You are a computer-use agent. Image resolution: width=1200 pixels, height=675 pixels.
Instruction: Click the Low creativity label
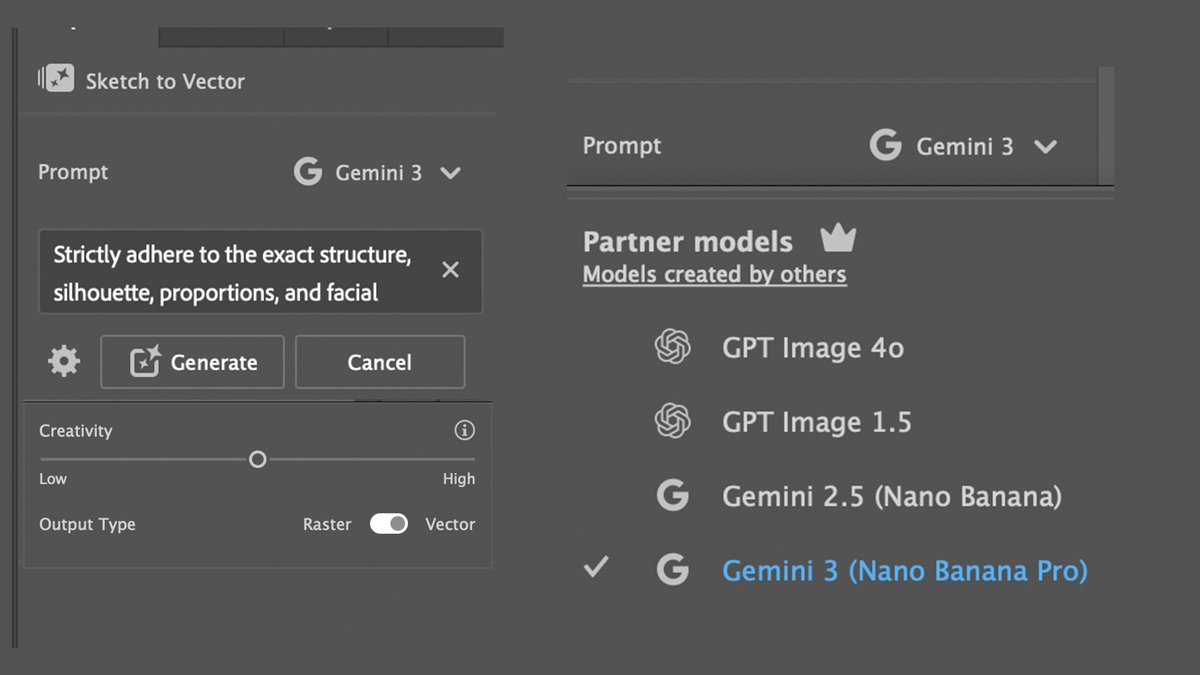pyautogui.click(x=53, y=479)
